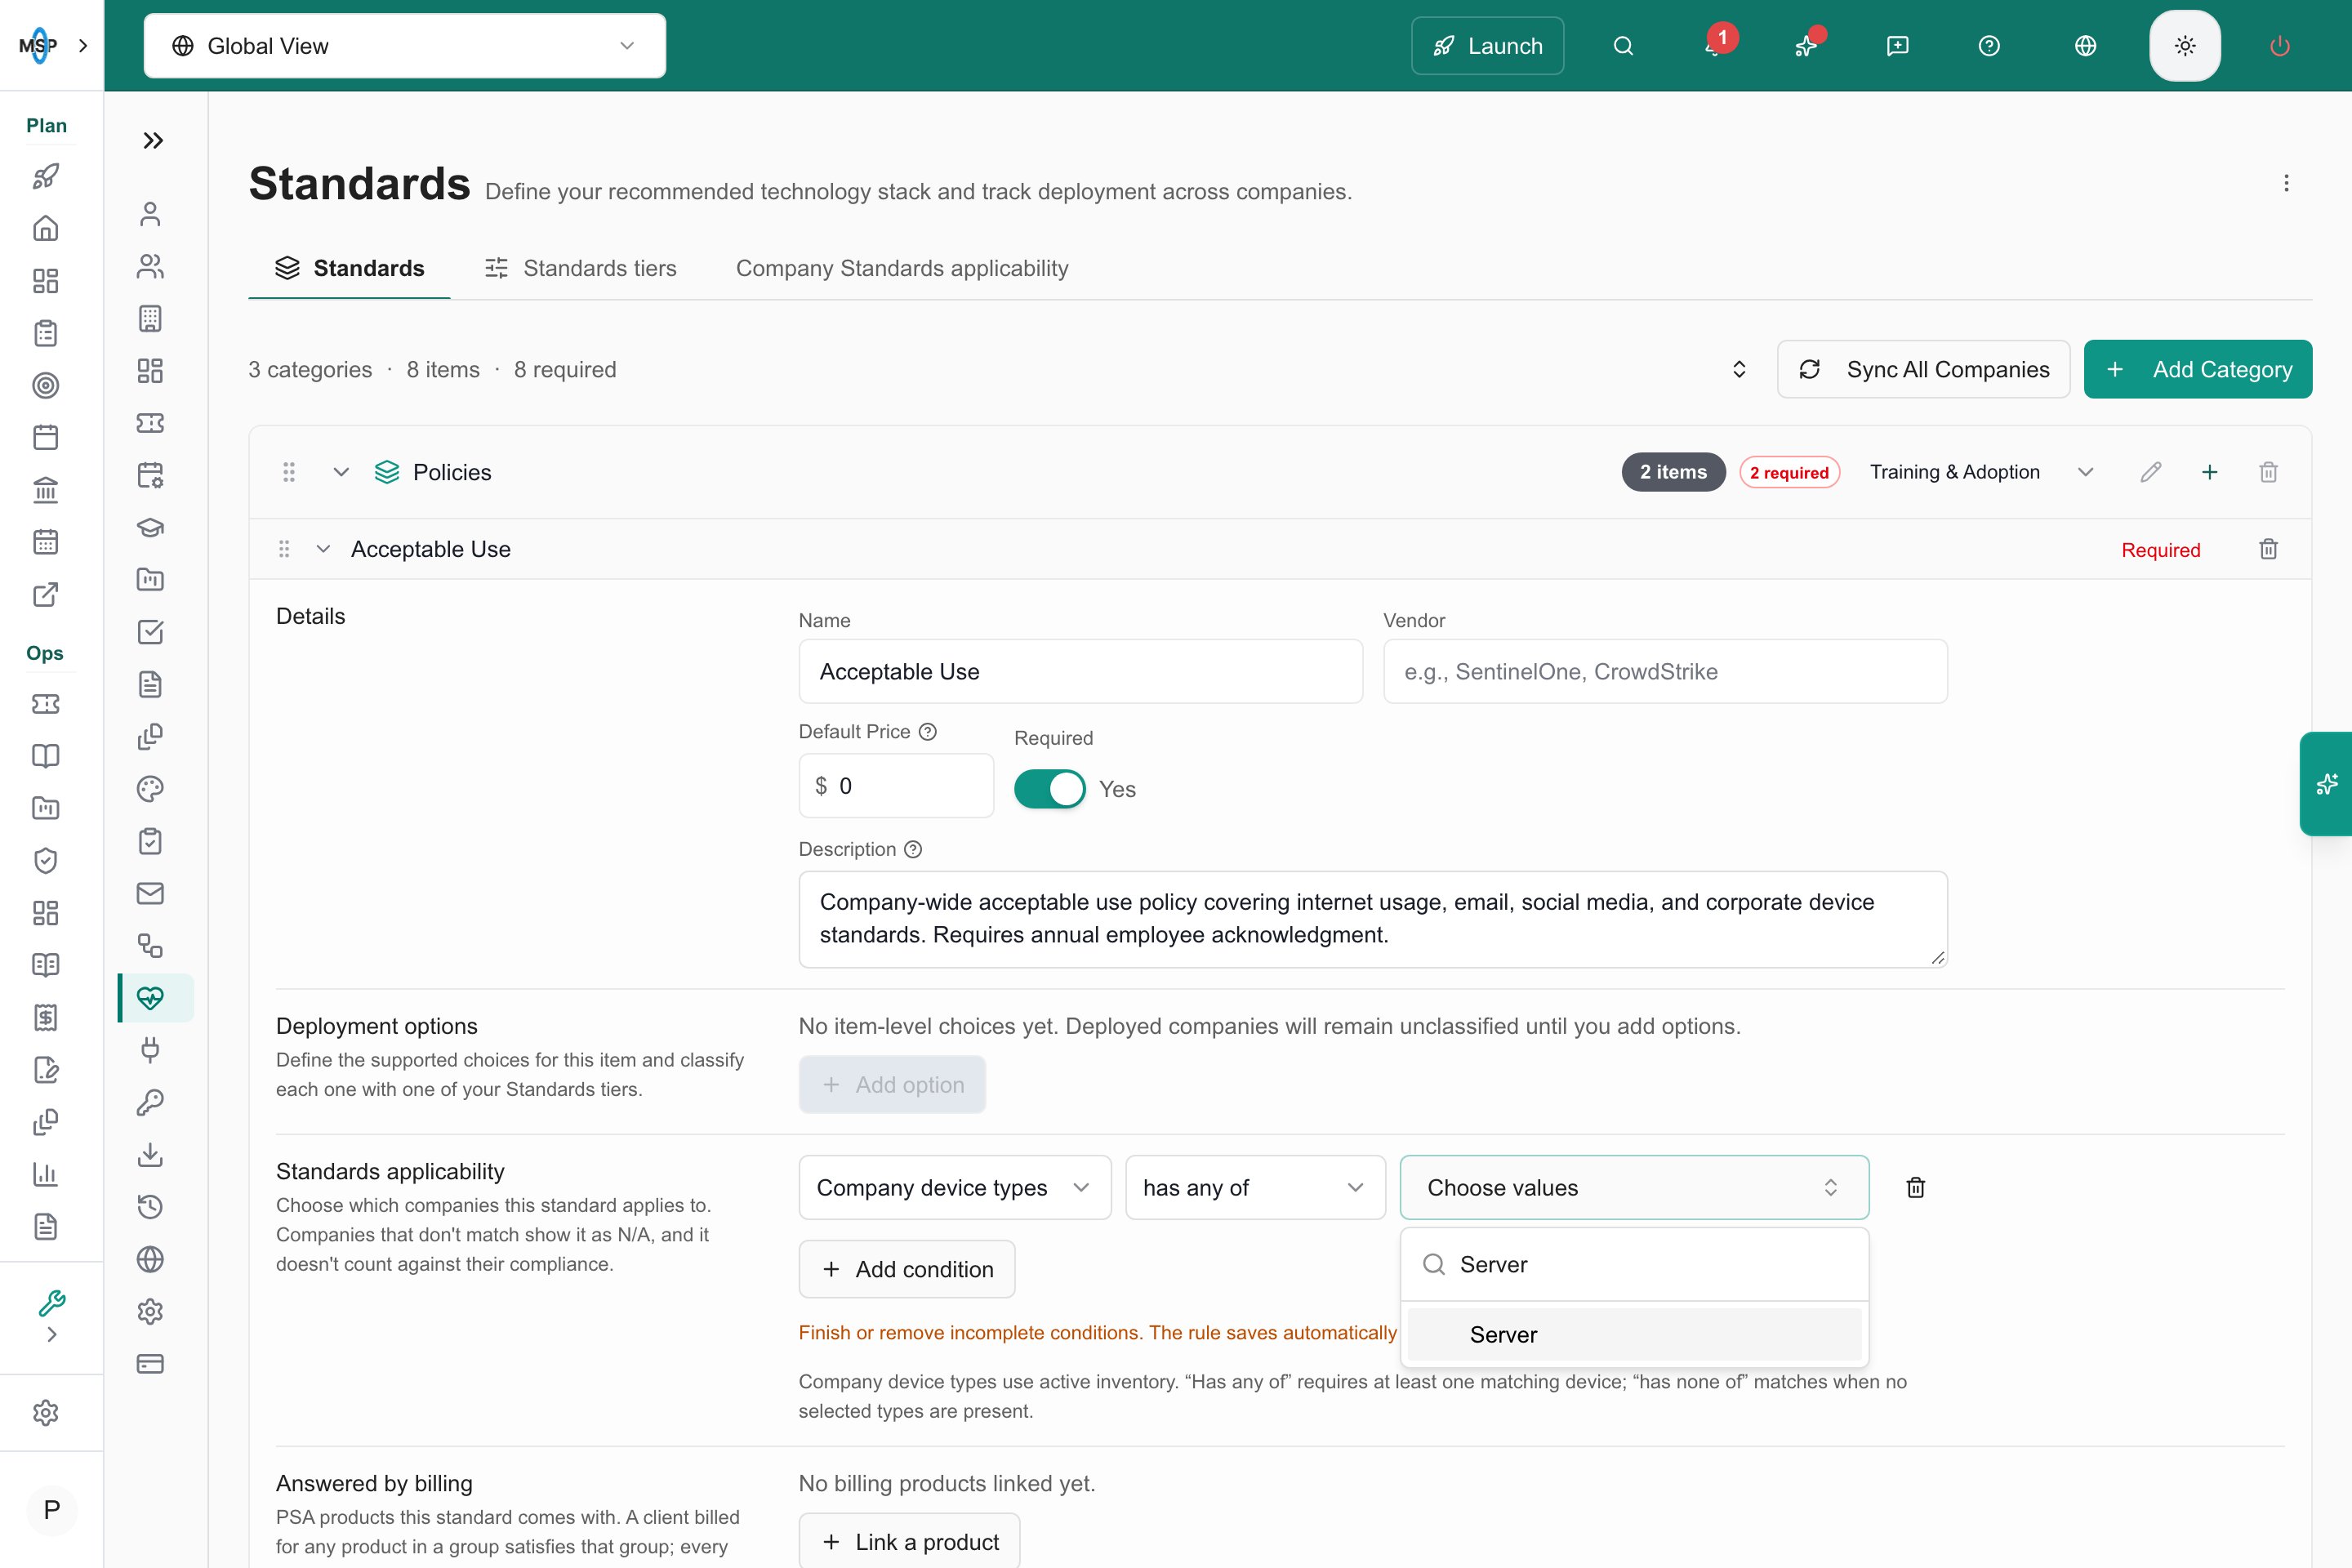
Task: Open the floating AI assistant side tab
Action: click(x=2326, y=784)
